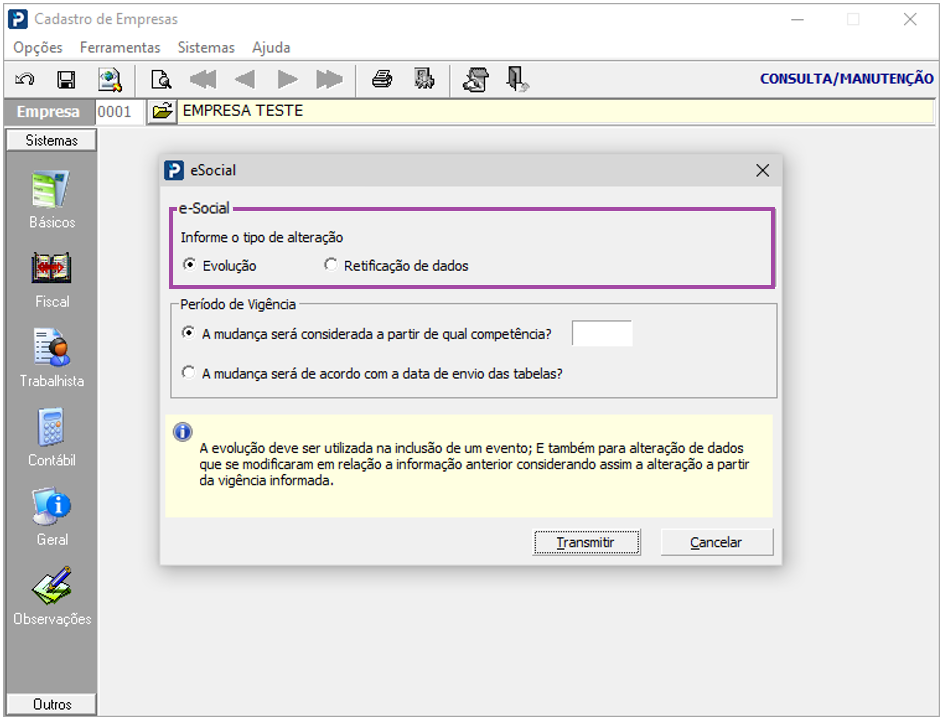Click the competência input field
This screenshot has height=720, width=944.
pyautogui.click(x=601, y=333)
